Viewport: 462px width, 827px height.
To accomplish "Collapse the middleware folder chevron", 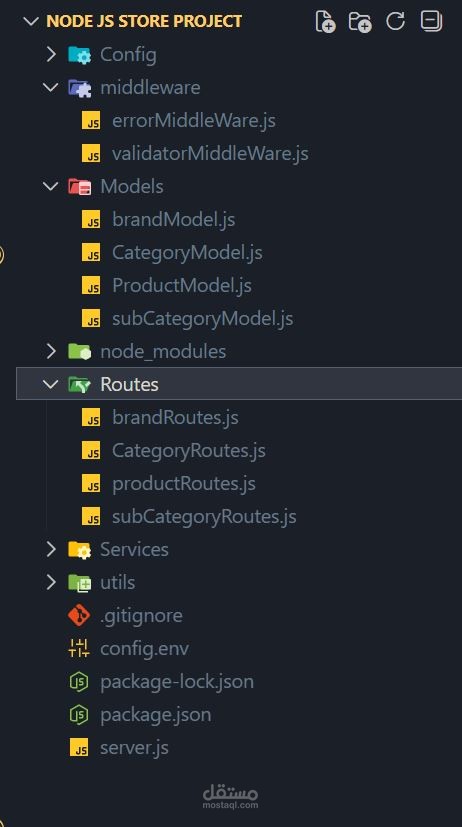I will coord(51,87).
